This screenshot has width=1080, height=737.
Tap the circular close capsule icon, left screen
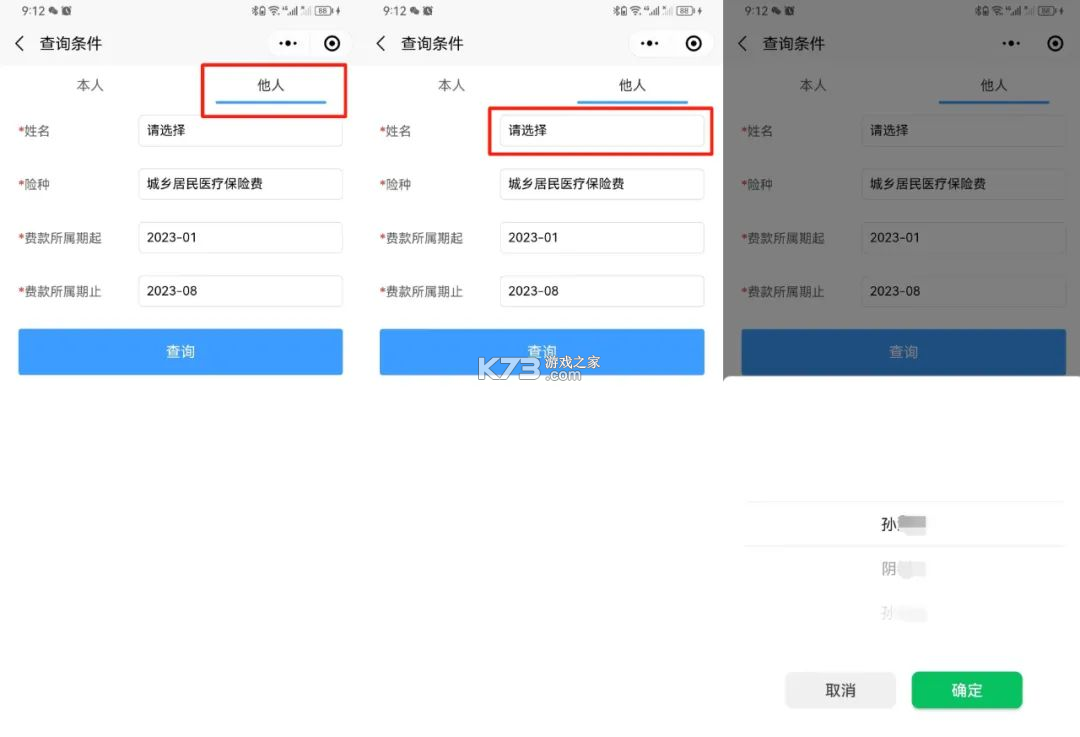point(332,43)
